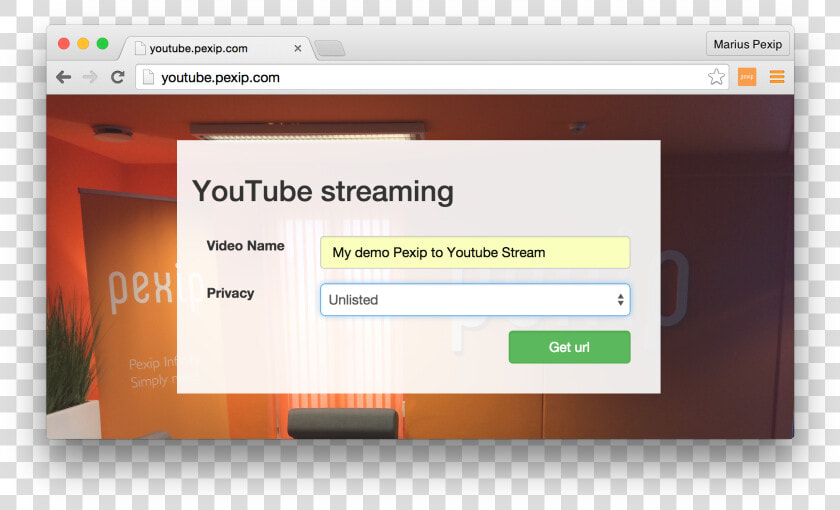The width and height of the screenshot is (840, 510).
Task: Click the green Get url button
Action: (569, 347)
